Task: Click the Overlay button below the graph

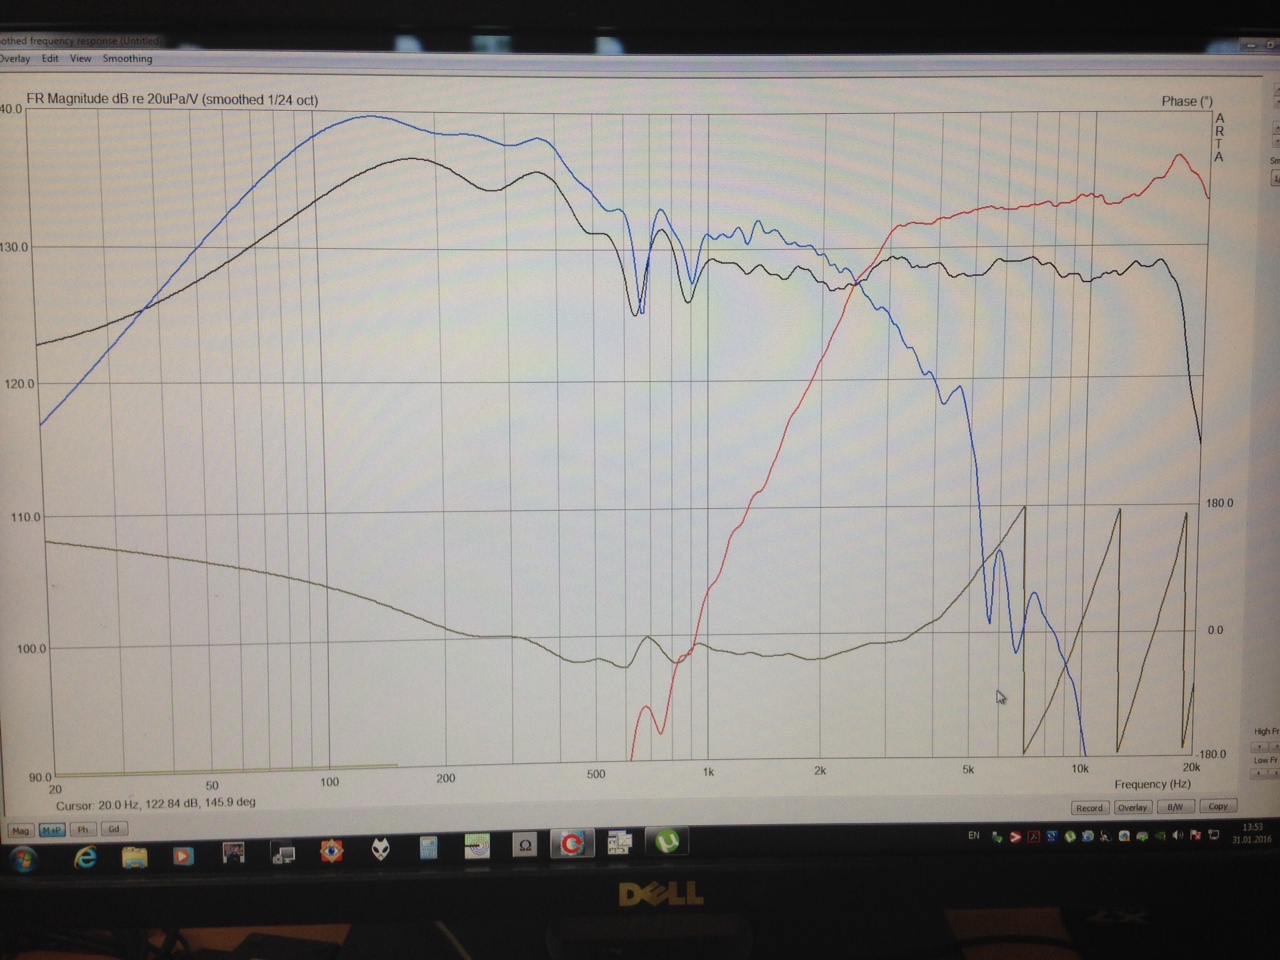Action: pos(1133,807)
